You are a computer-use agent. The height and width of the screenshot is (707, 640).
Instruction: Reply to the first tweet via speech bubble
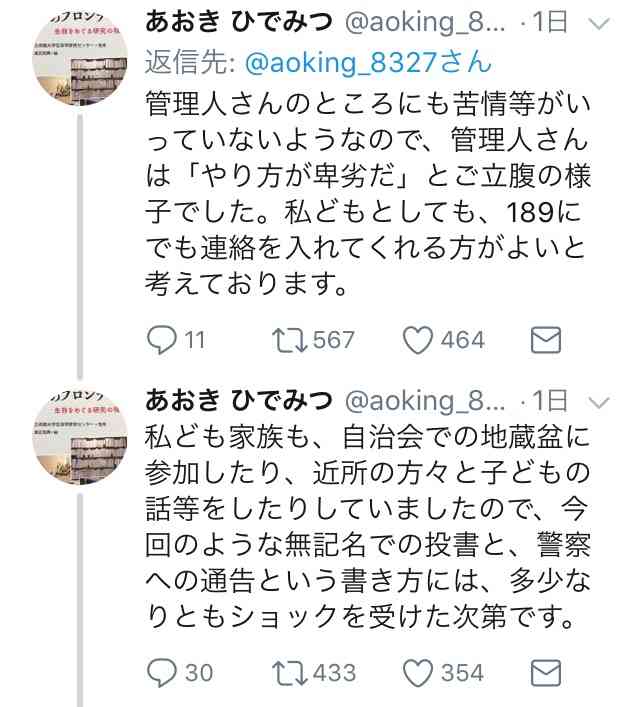[161, 341]
